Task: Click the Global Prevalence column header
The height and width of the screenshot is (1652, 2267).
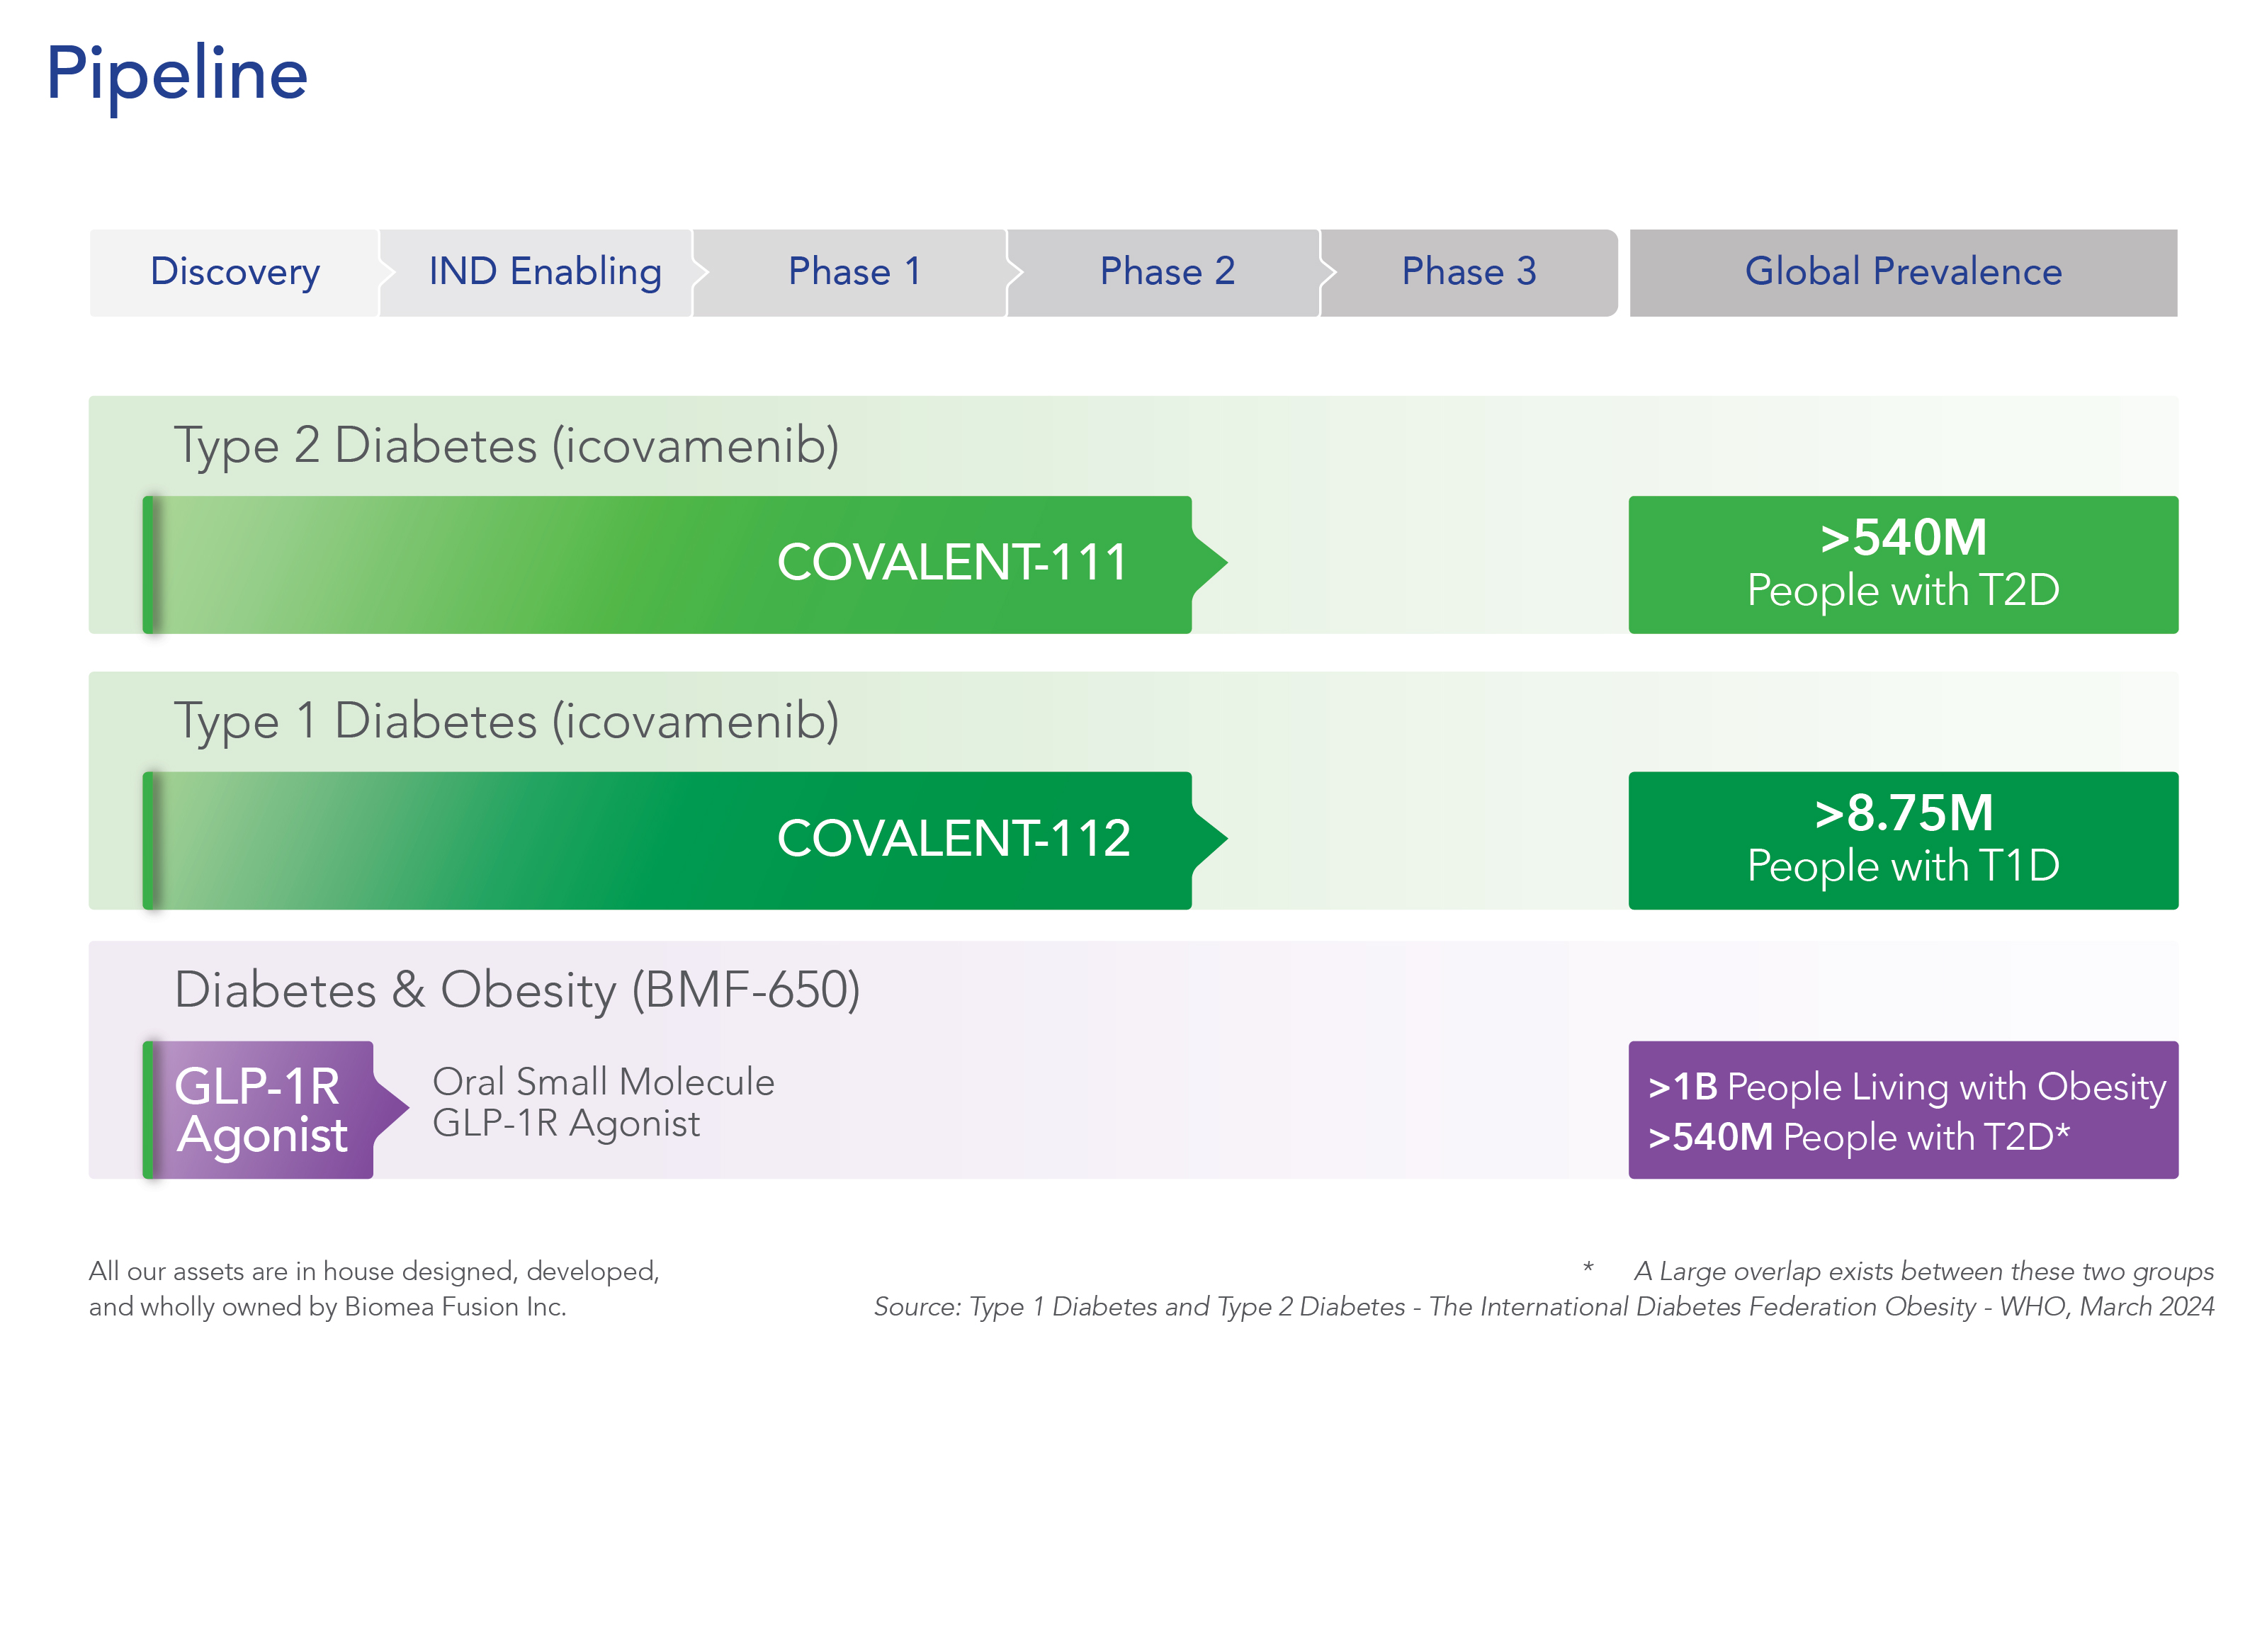Action: point(1902,272)
